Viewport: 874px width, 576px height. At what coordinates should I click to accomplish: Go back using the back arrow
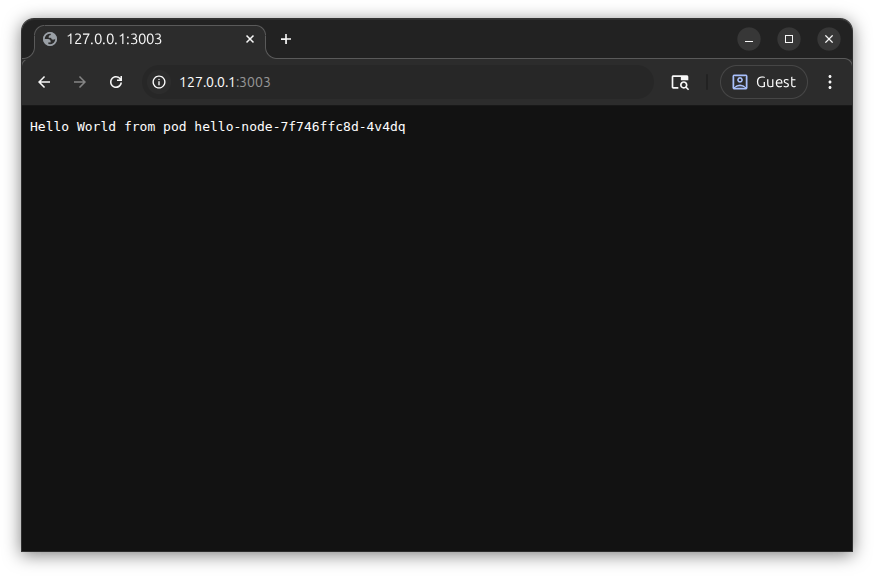click(44, 82)
